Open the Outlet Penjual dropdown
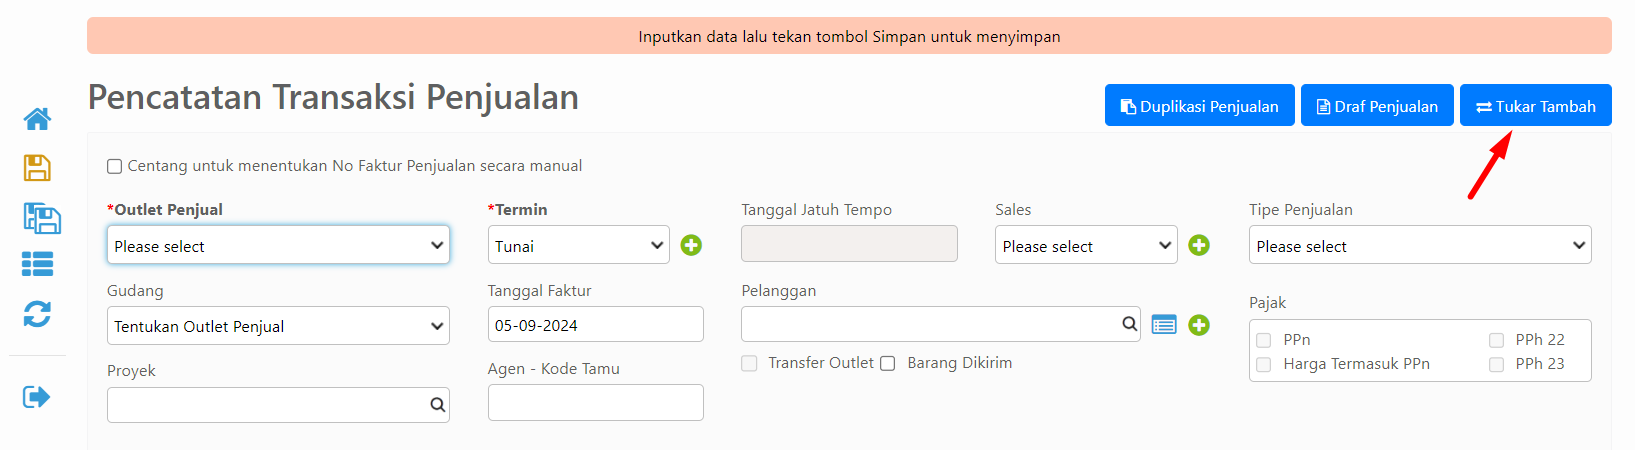1635x450 pixels. [278, 245]
